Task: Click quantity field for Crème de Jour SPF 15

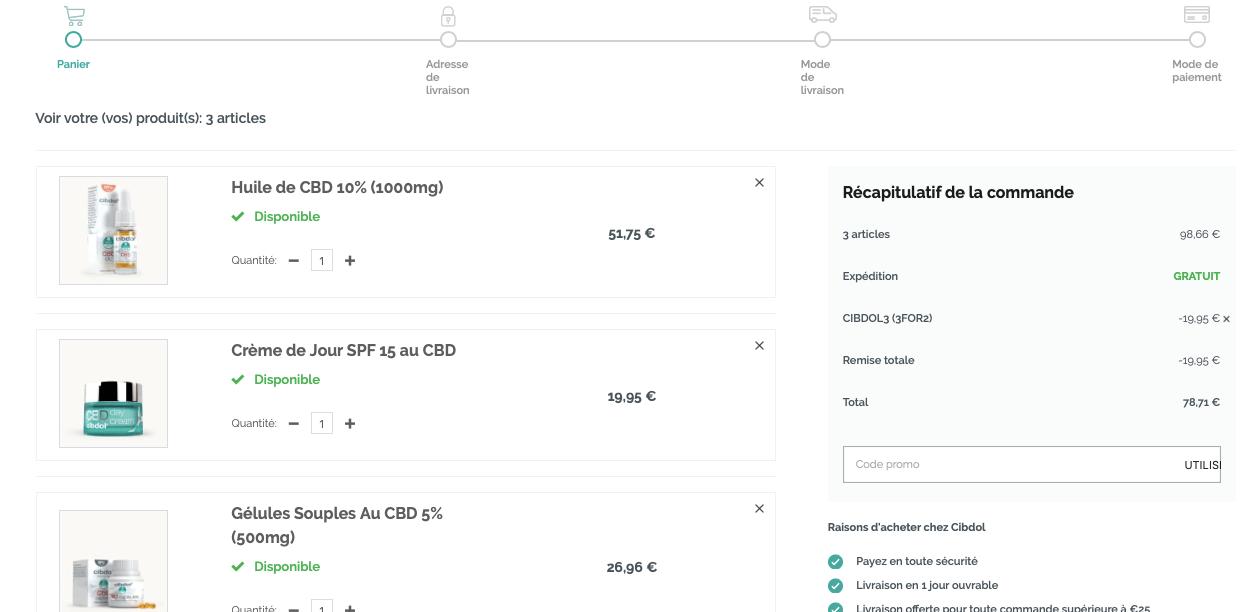Action: tap(322, 423)
